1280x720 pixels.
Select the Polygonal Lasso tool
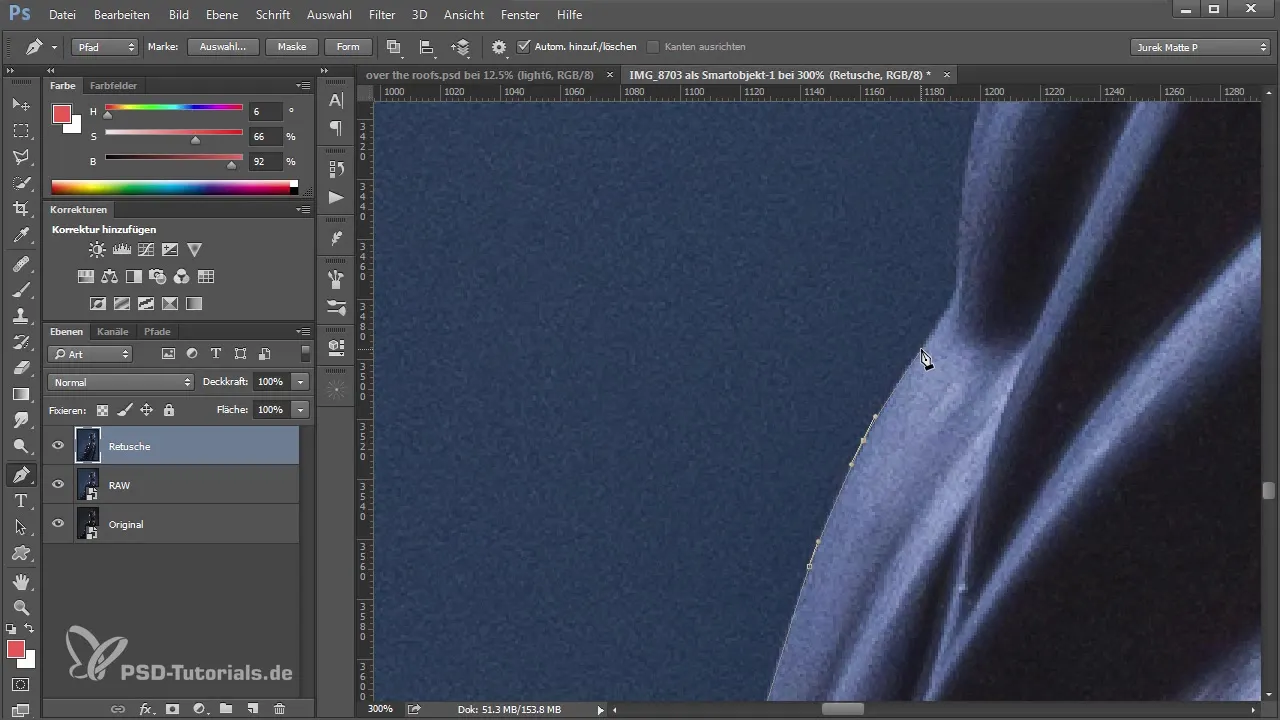[x=21, y=157]
